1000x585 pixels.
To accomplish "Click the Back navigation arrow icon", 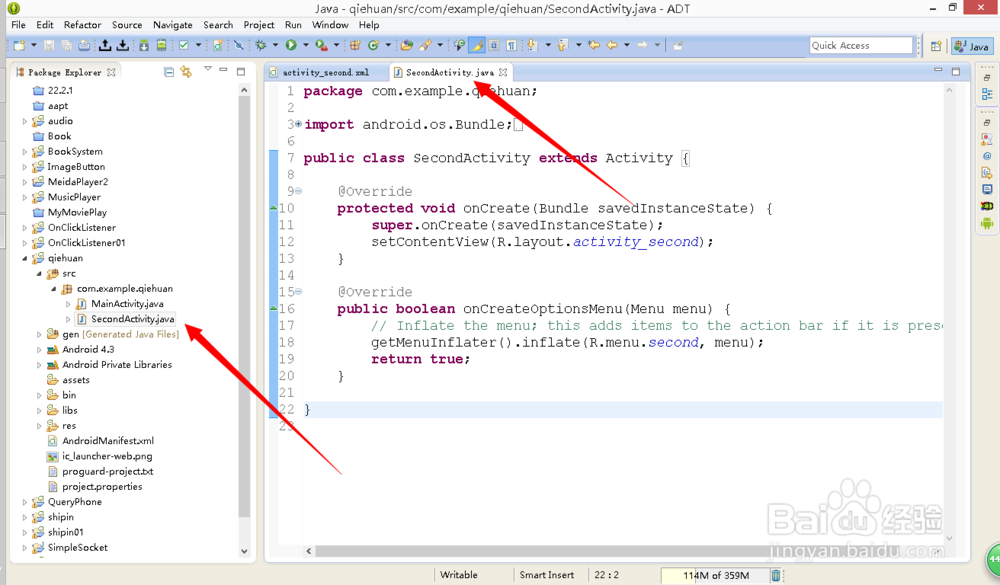I will [x=612, y=45].
